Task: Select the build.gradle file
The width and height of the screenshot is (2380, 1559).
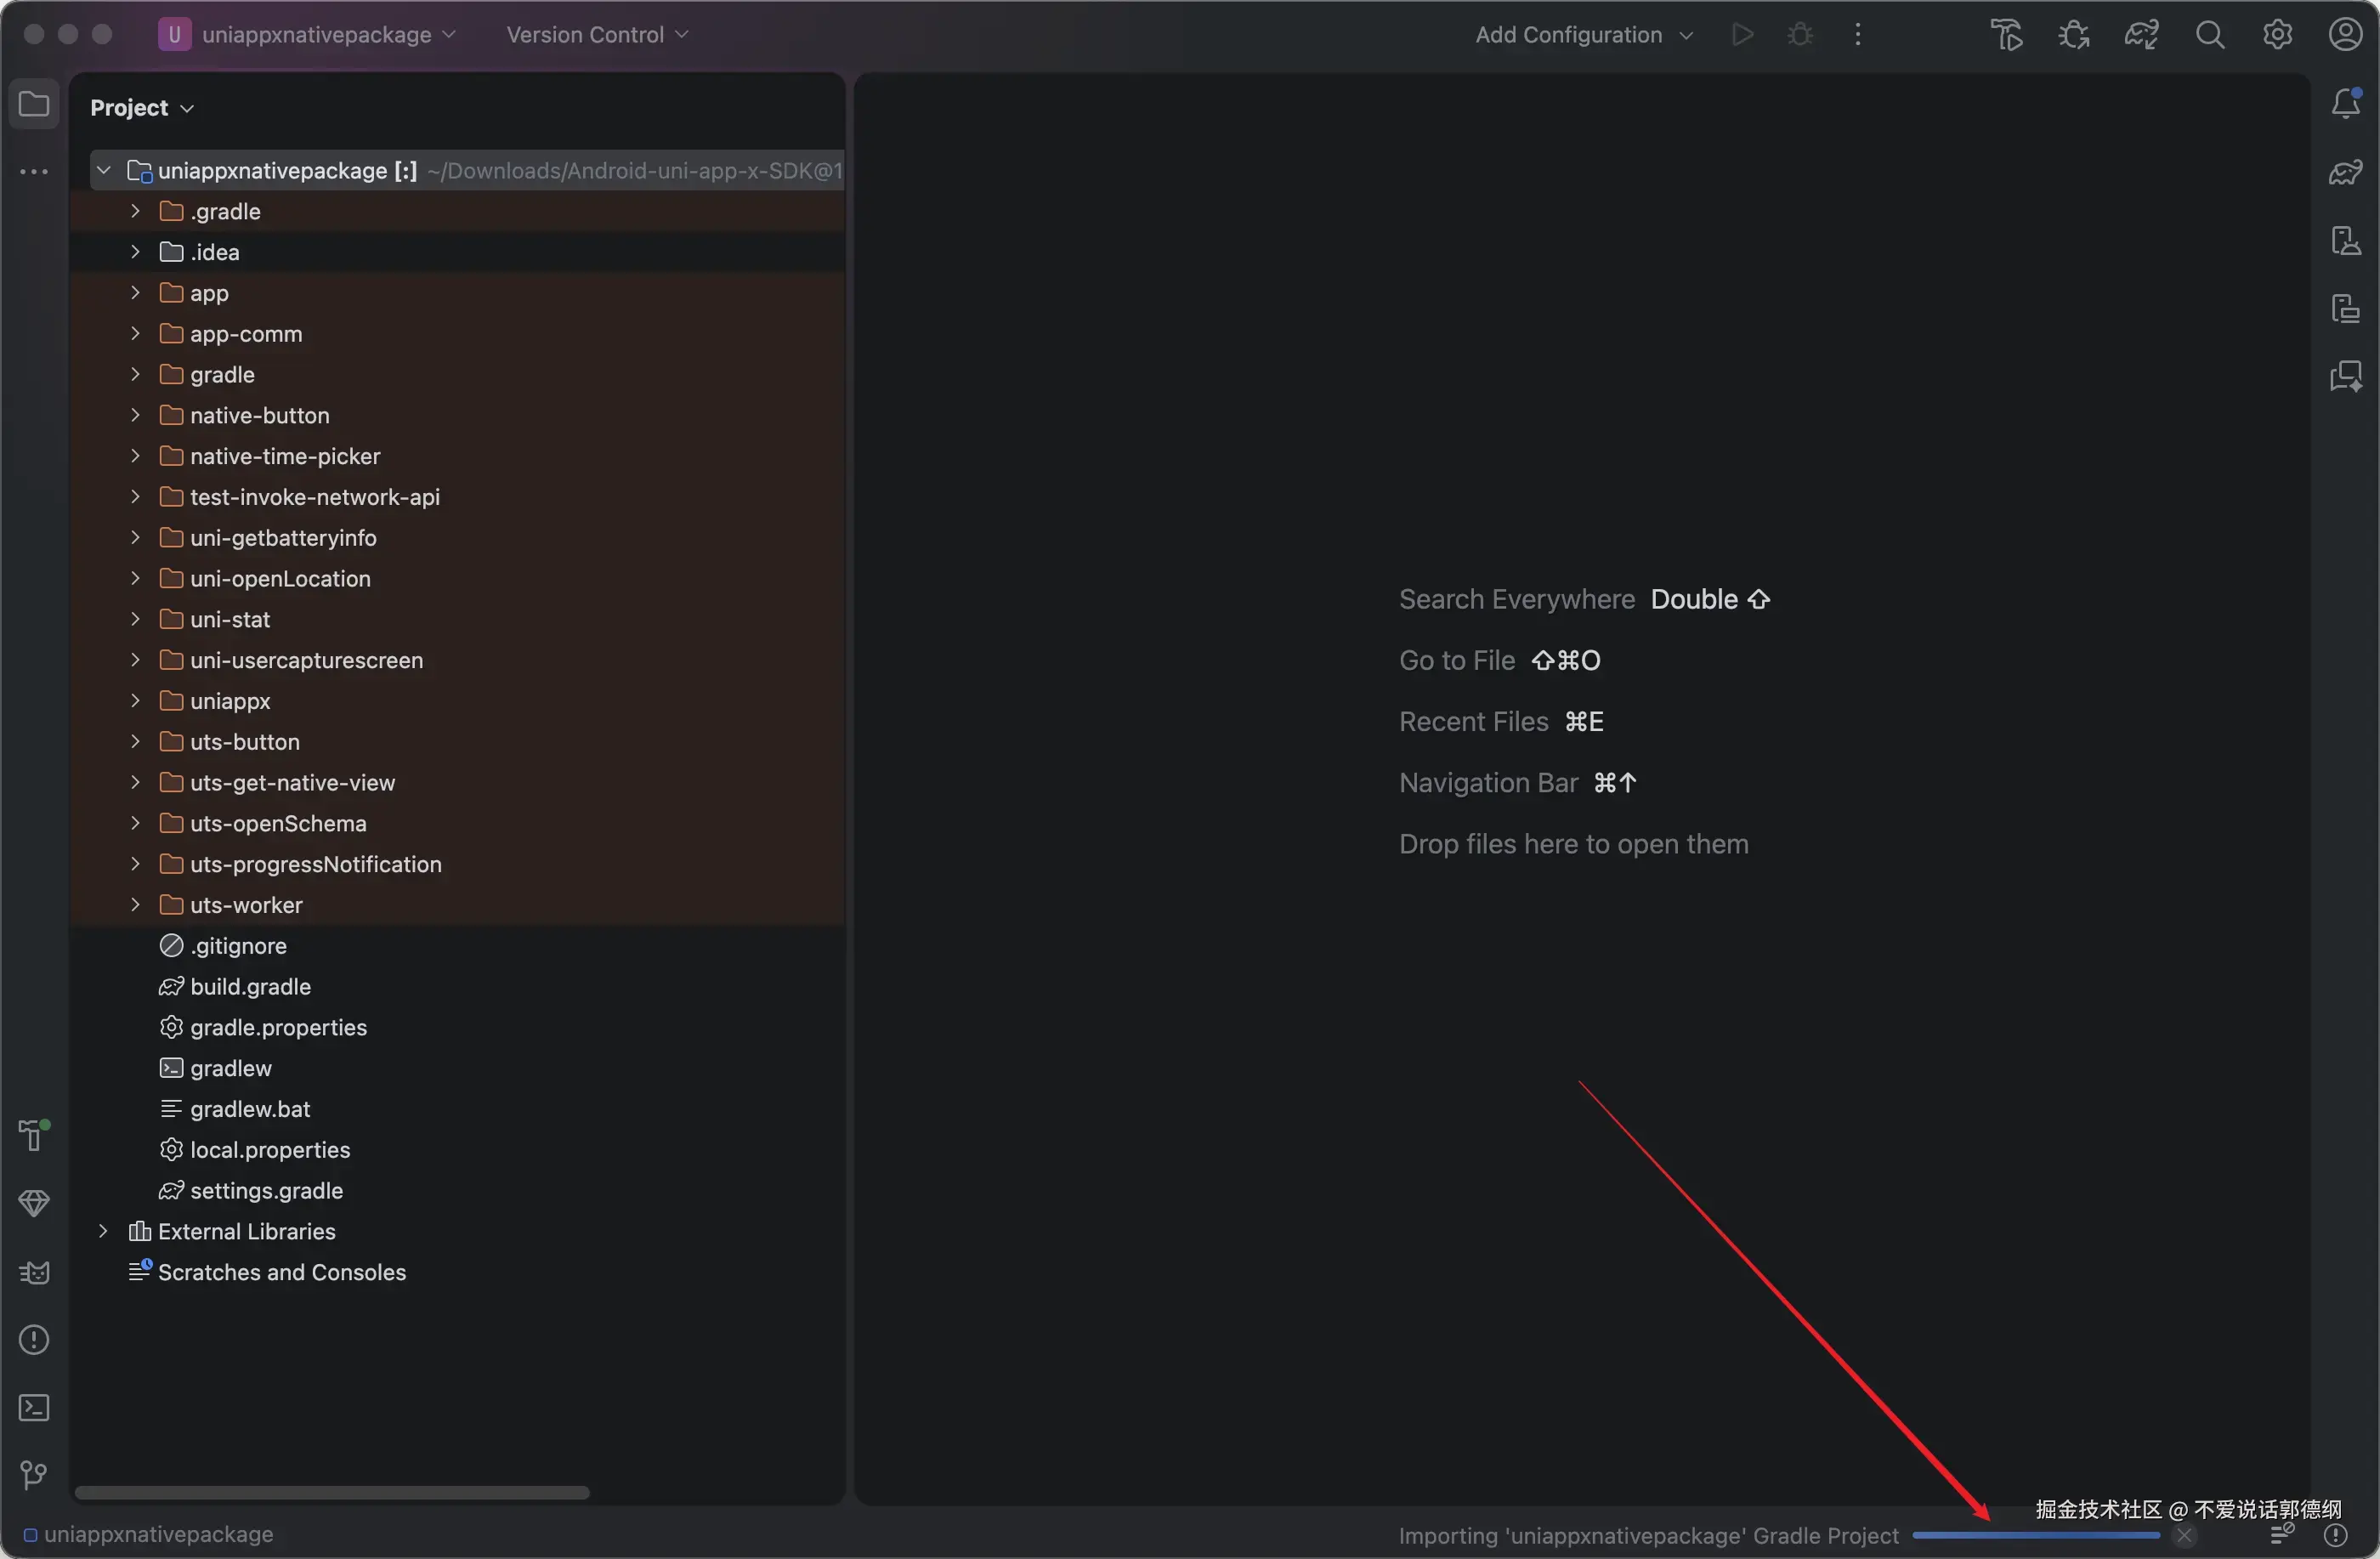Action: click(x=250, y=986)
